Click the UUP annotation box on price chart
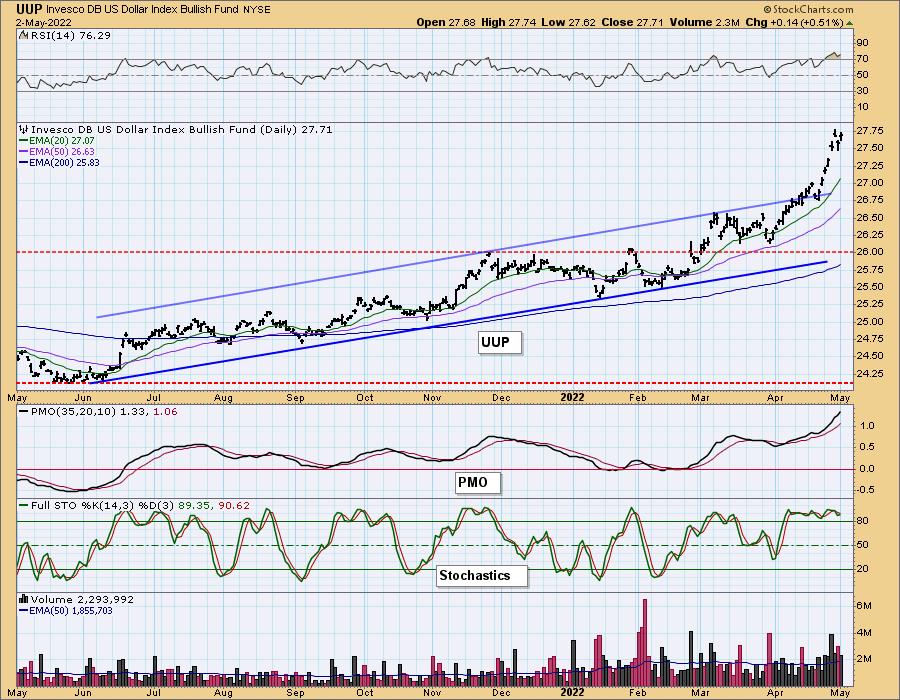This screenshot has width=900, height=700. point(500,343)
